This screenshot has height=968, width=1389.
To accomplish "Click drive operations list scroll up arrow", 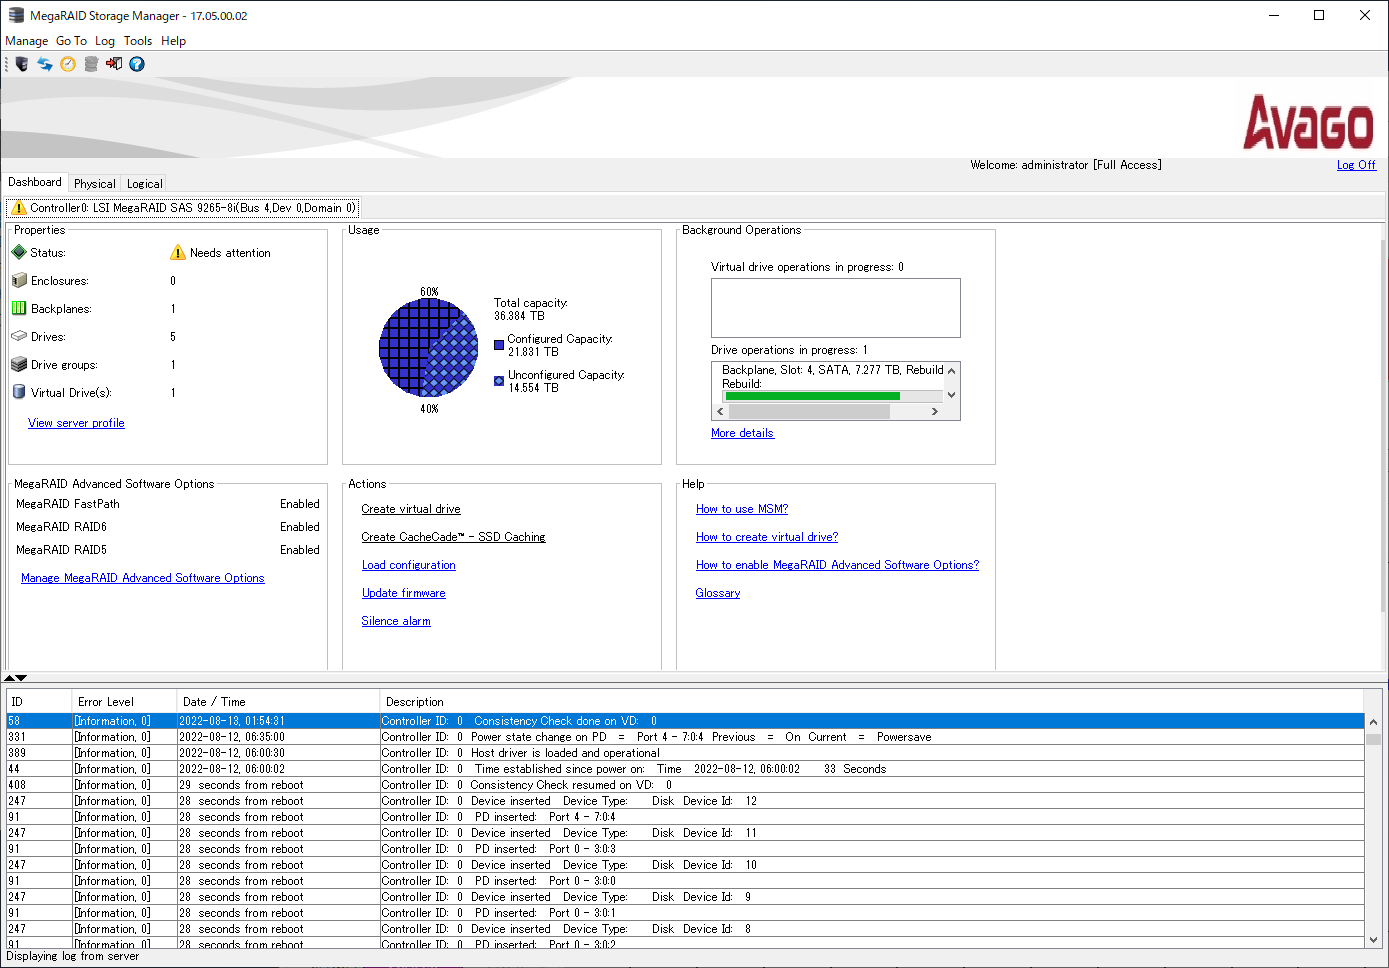I will pos(951,370).
